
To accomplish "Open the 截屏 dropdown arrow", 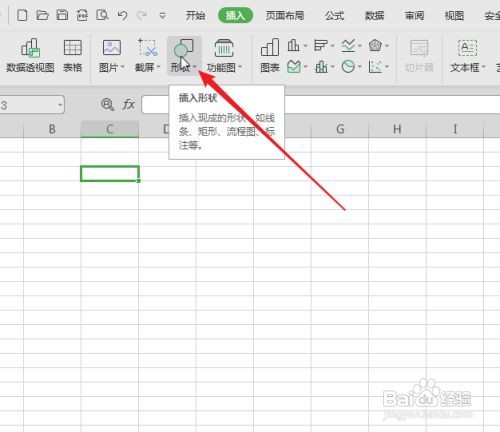I will tap(159, 67).
